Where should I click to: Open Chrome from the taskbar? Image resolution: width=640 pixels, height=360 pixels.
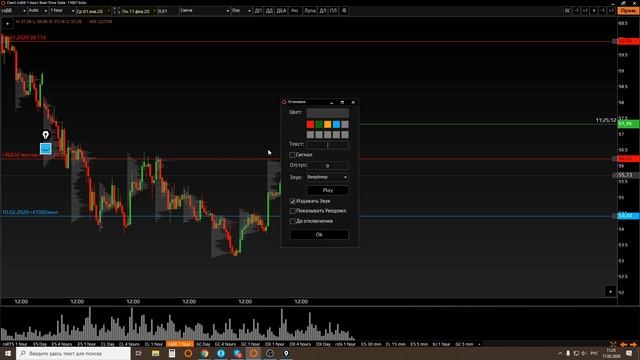204,353
